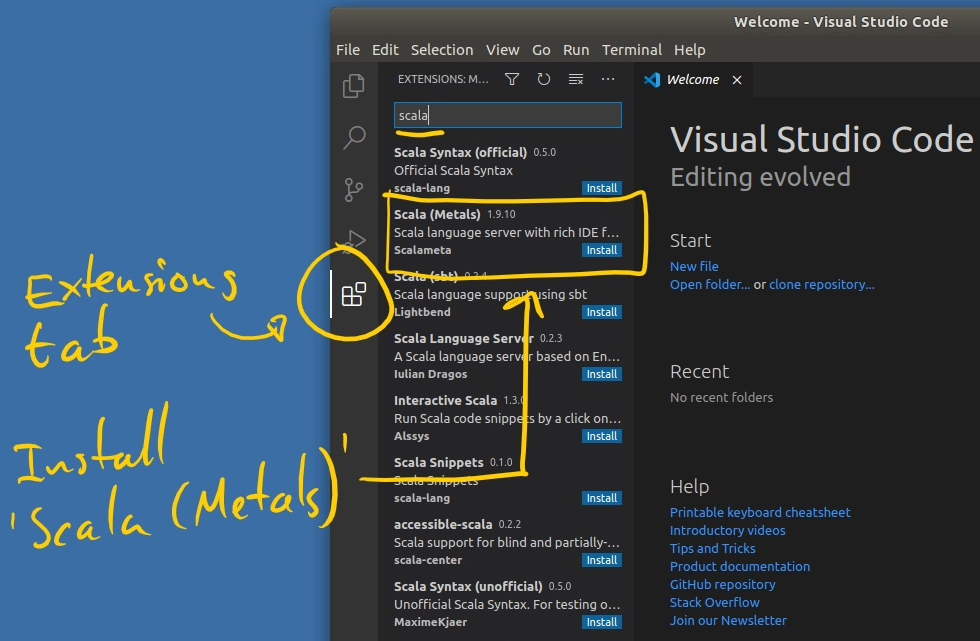Viewport: 980px width, 641px height.
Task: Open extensions More Actions ellipsis menu
Action: pos(608,79)
